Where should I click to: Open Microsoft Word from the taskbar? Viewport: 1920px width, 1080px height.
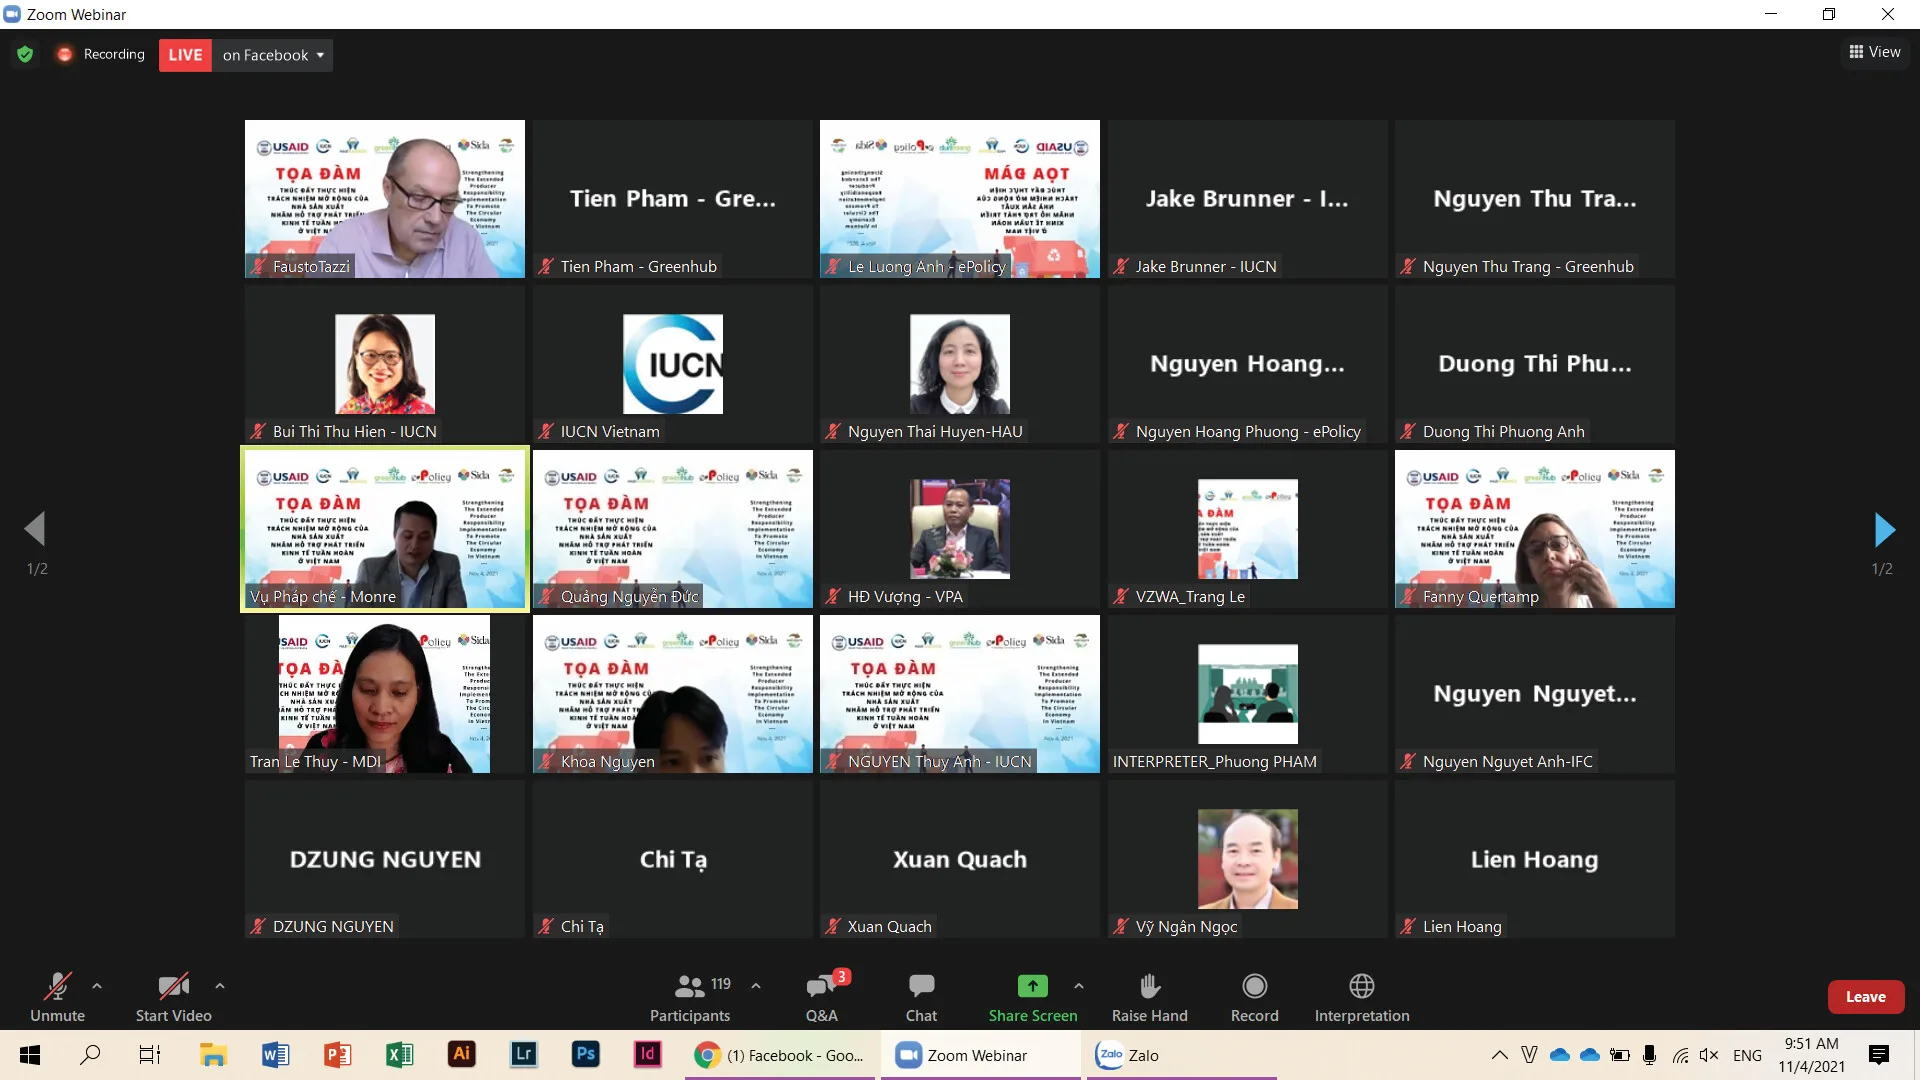pos(275,1055)
